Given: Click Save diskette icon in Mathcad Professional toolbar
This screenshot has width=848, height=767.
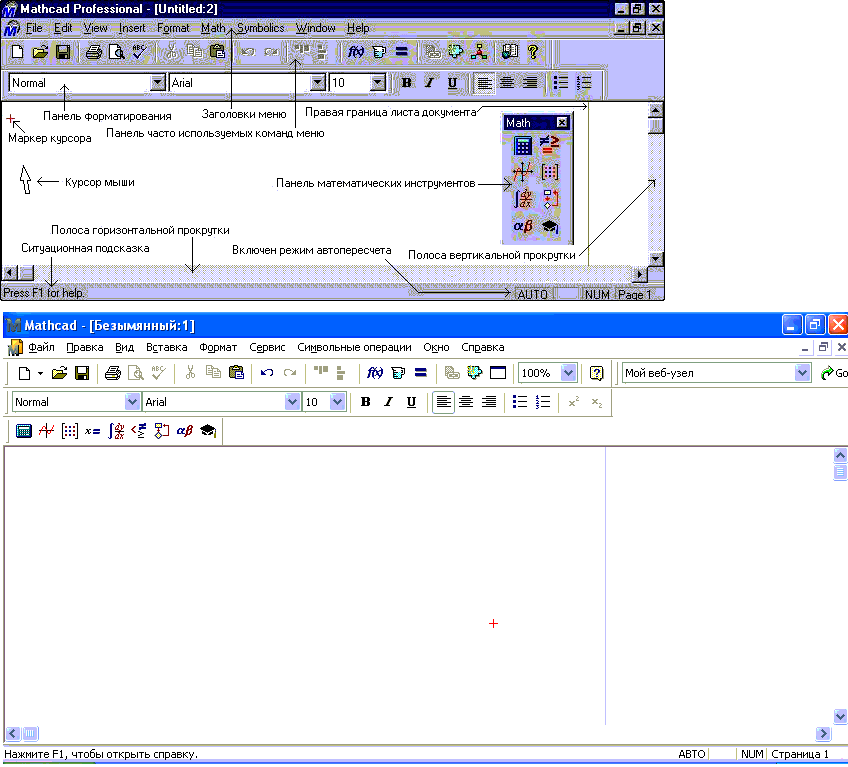Looking at the screenshot, I should [x=63, y=52].
